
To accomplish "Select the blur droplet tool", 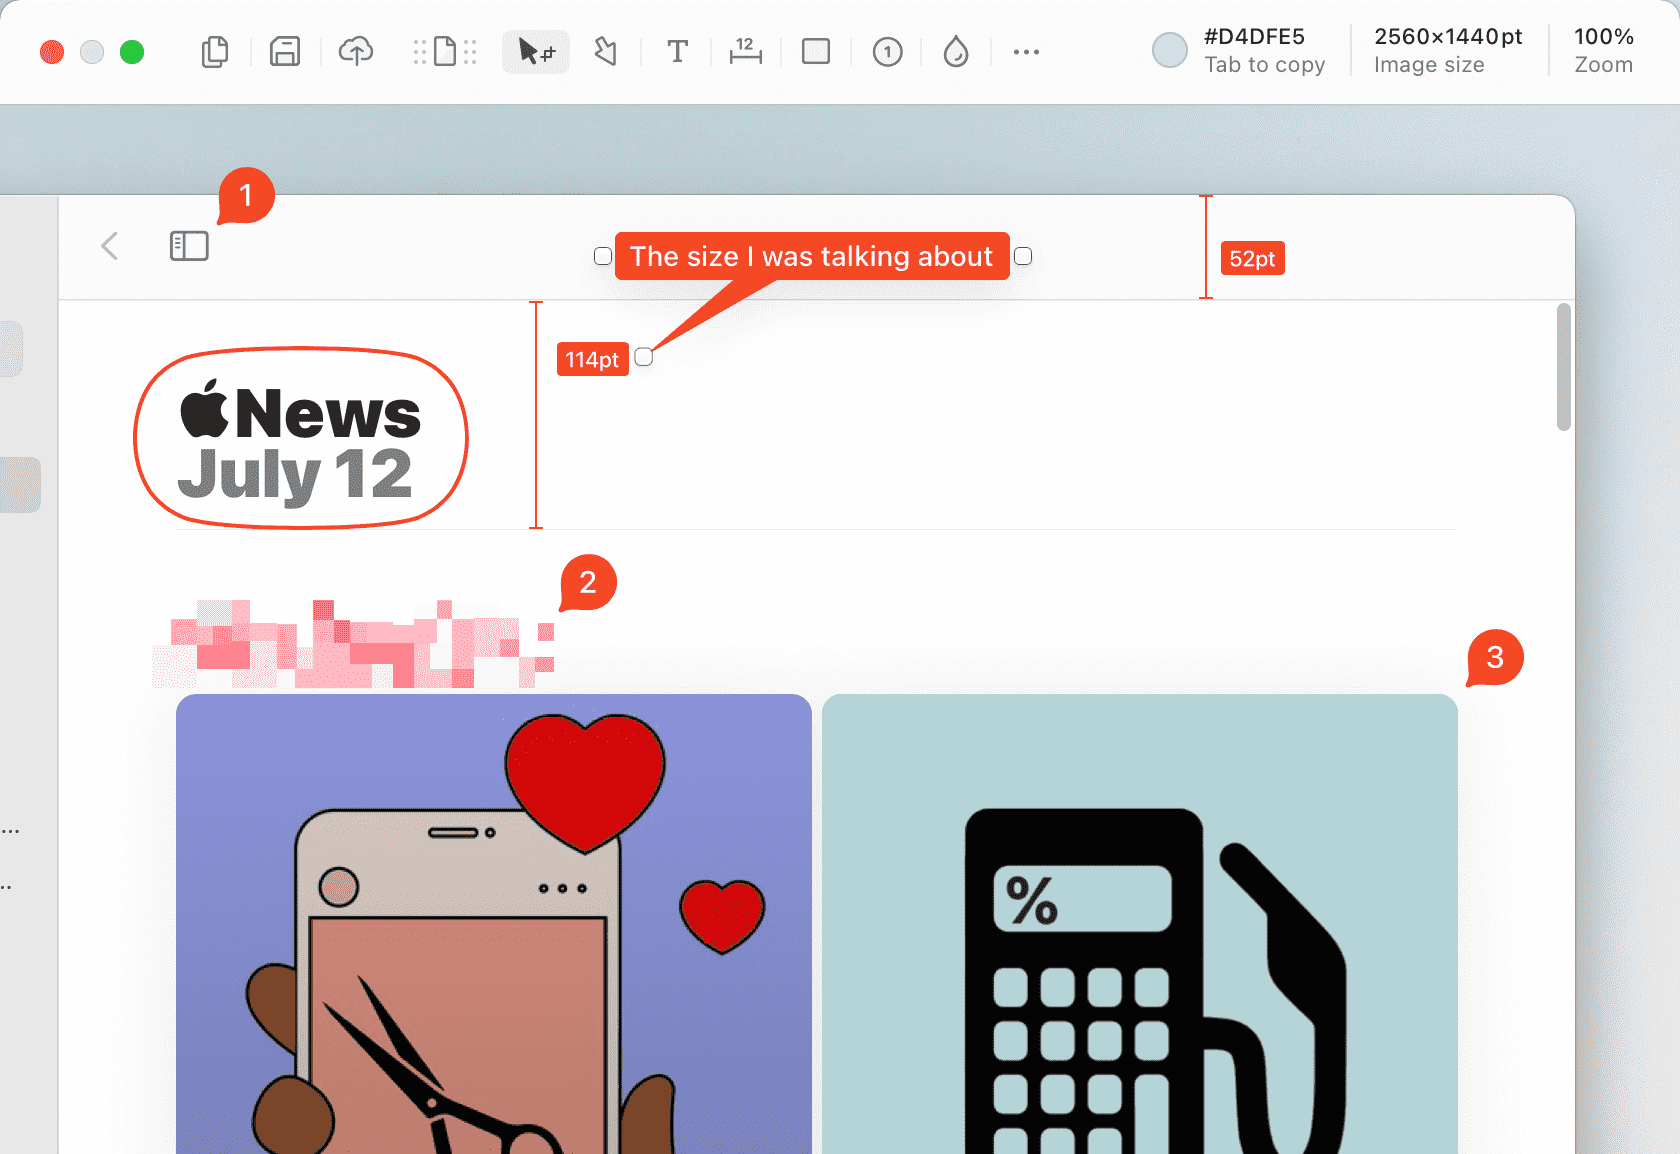I will [x=956, y=52].
